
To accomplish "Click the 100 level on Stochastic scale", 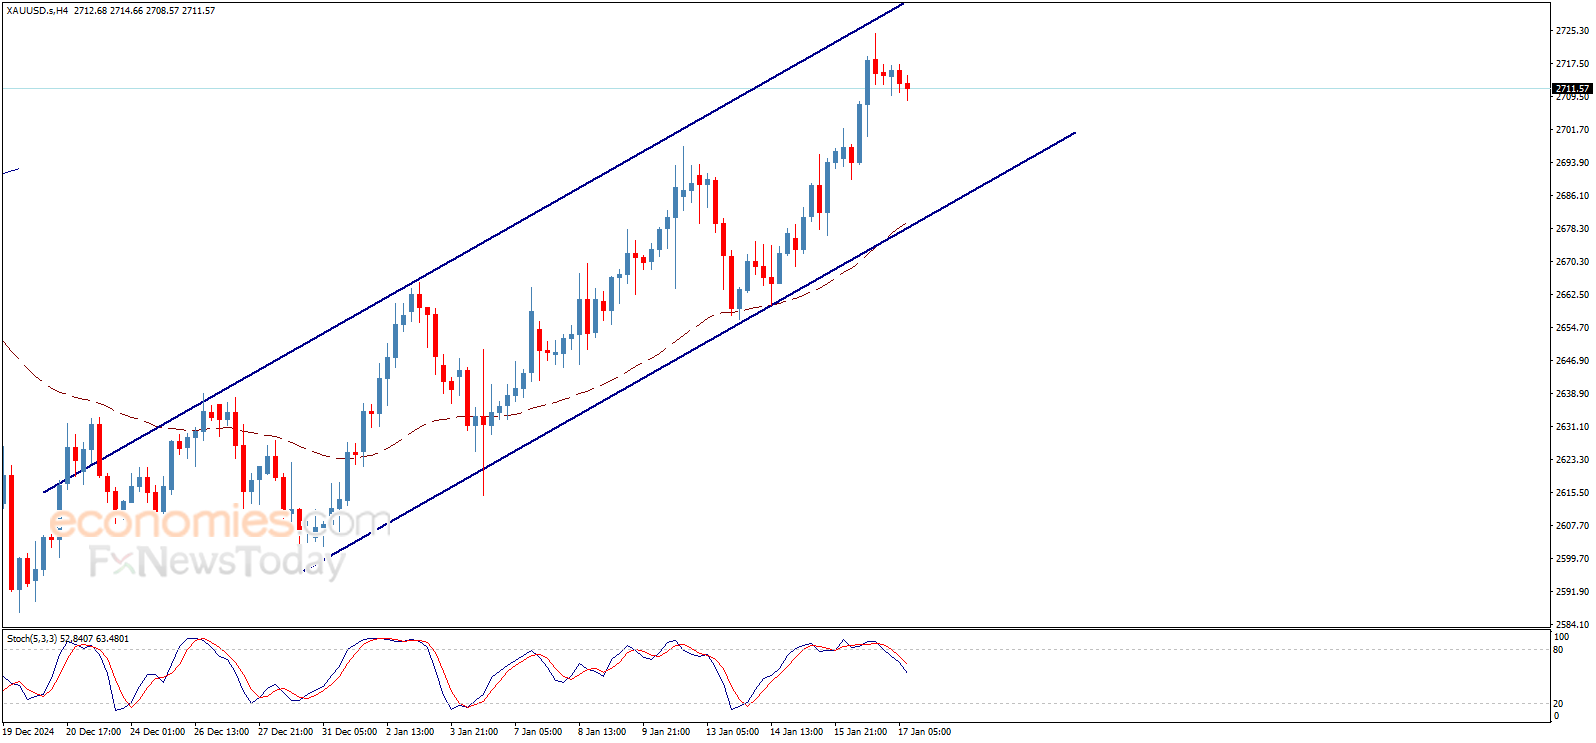I will (x=1561, y=637).
